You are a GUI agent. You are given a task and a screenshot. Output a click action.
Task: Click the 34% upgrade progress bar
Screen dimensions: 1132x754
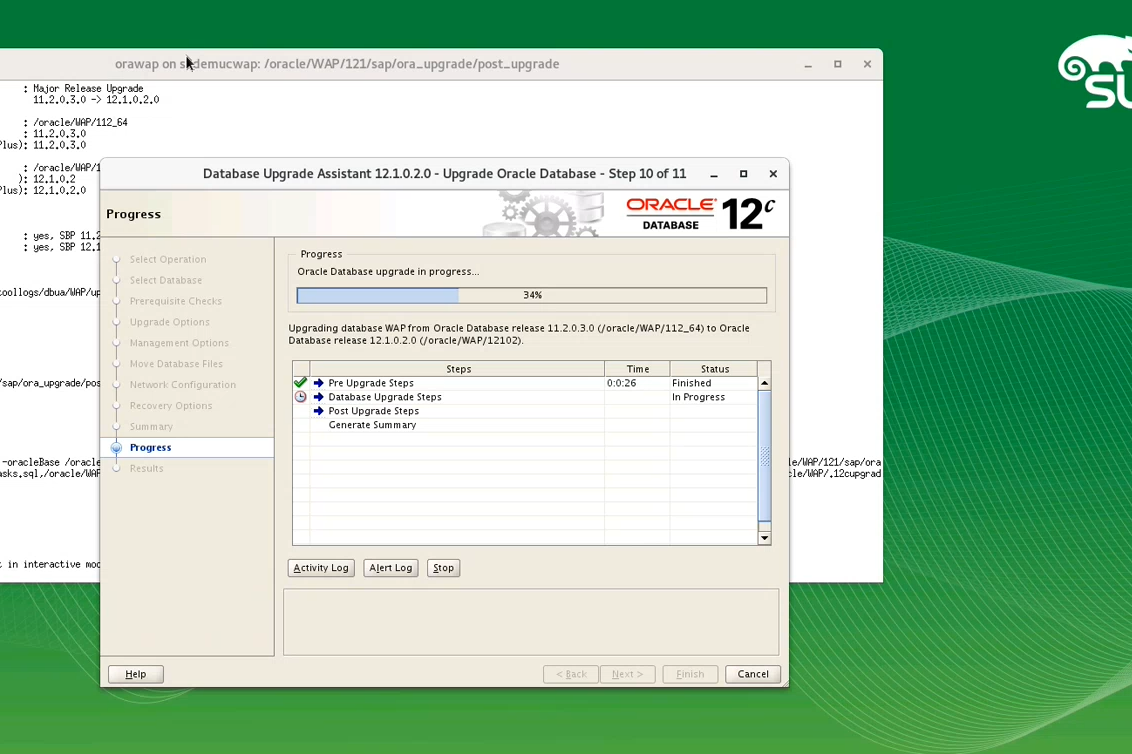point(532,295)
